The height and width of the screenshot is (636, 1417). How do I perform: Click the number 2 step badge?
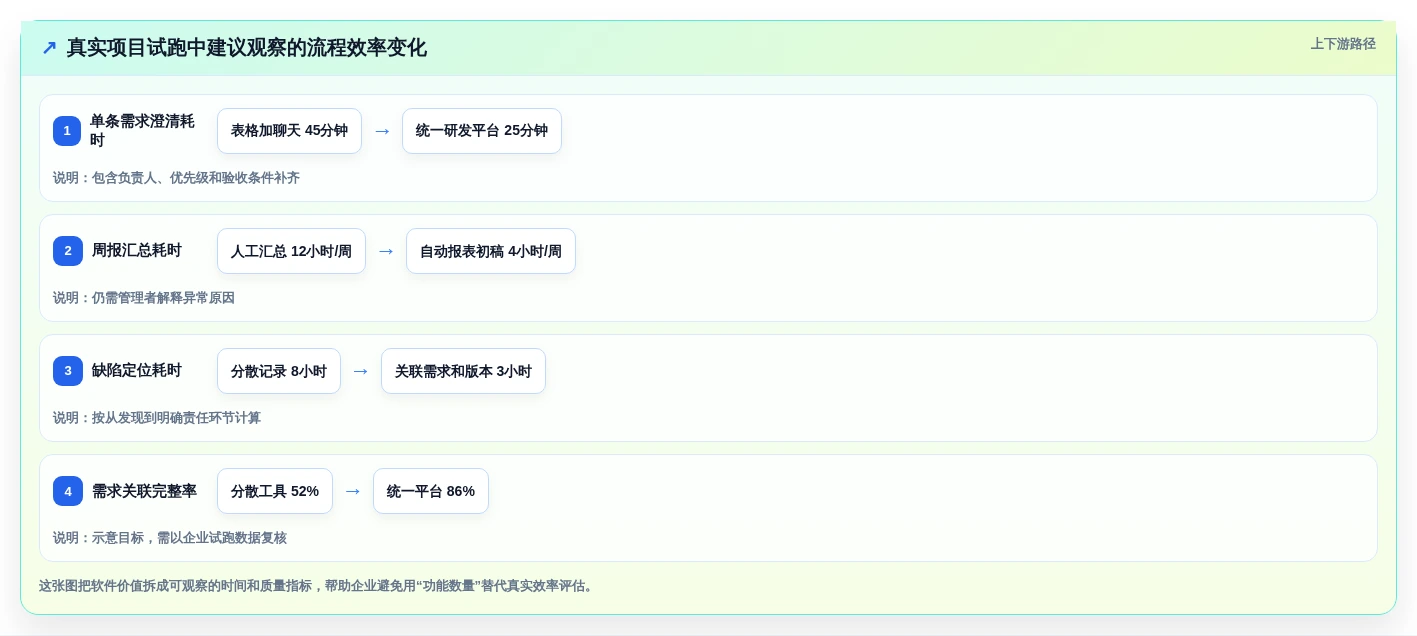click(67, 251)
